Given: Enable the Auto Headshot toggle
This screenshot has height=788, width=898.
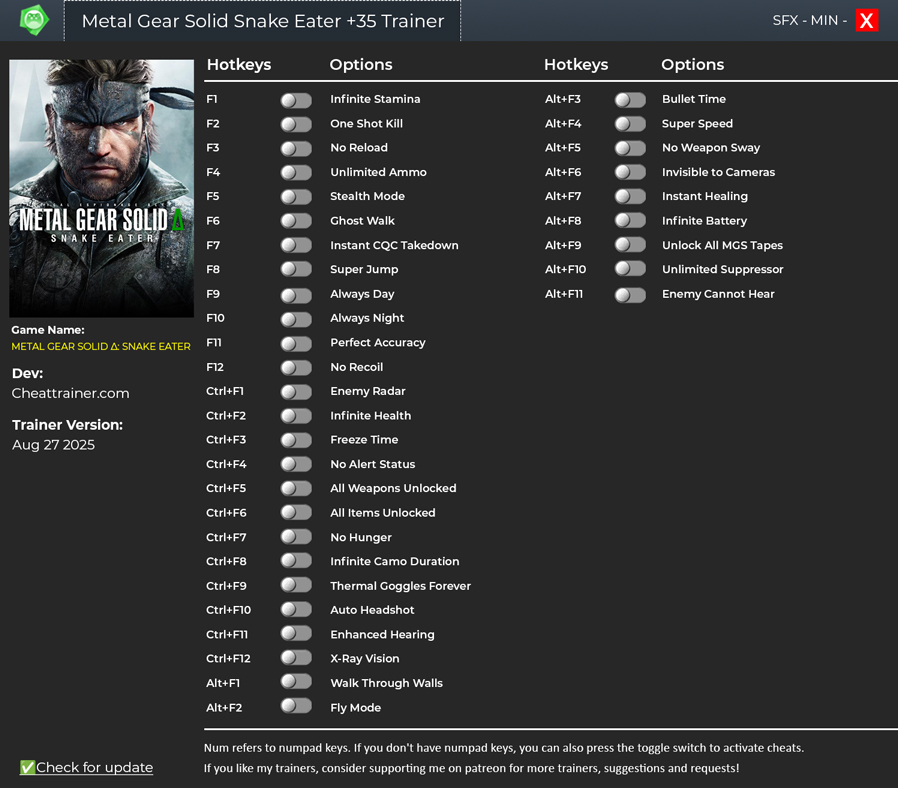Looking at the screenshot, I should coord(296,609).
